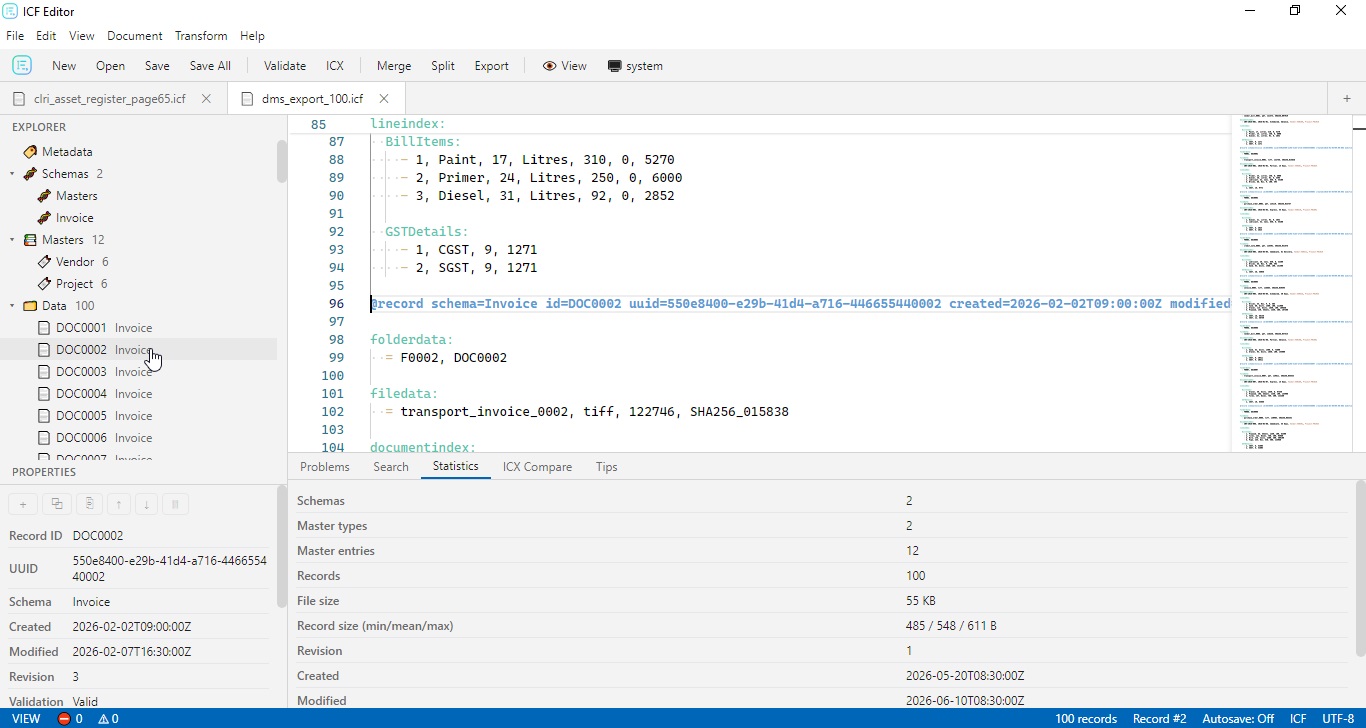Screen dimensions: 1366x728
Task: Select the DOC0005 Invoice row
Action: [x=138, y=416]
